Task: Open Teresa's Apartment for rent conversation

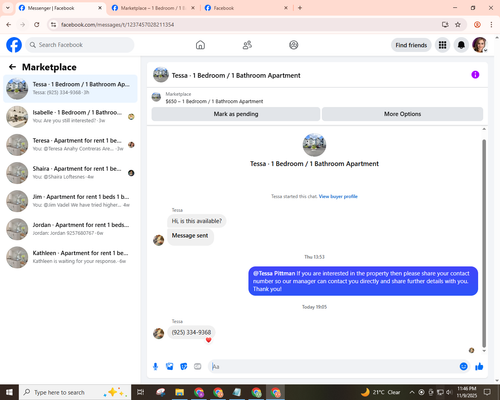Action: (x=70, y=145)
